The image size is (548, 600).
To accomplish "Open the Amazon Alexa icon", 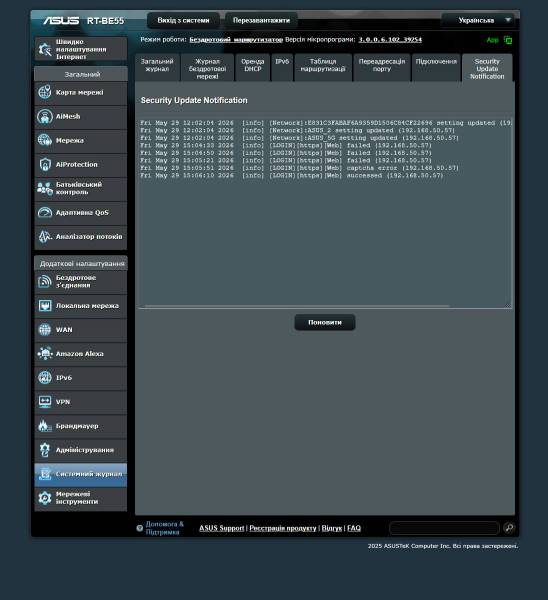I will (x=44, y=354).
